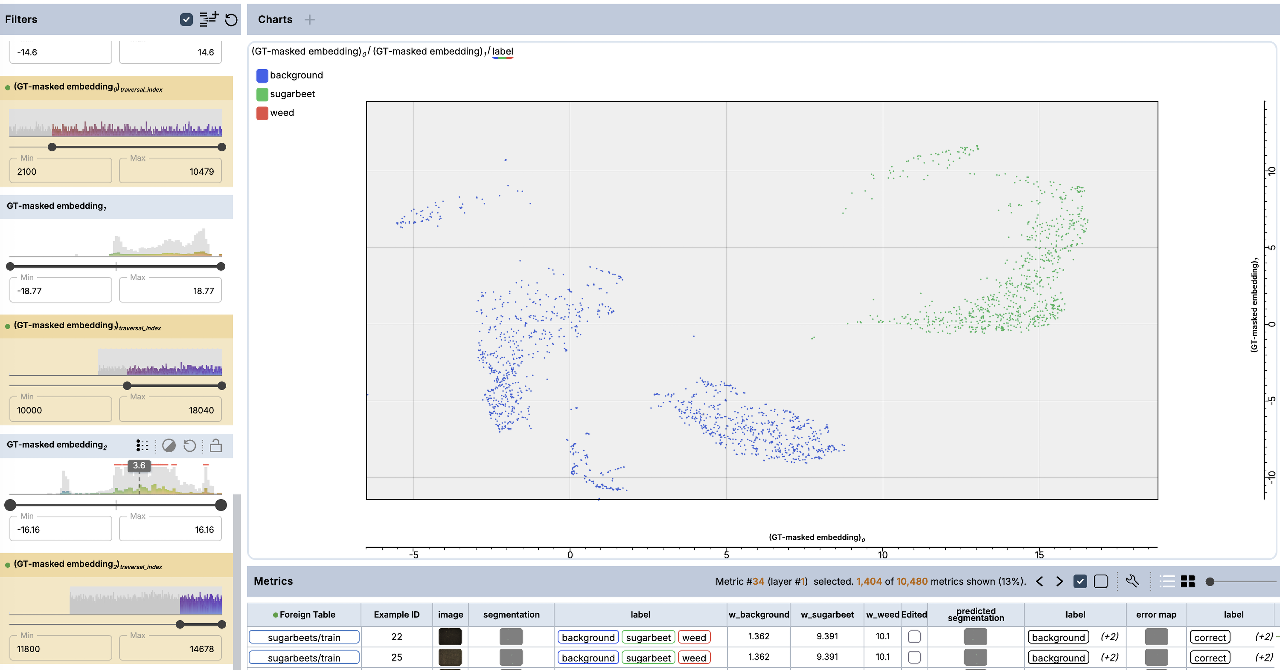Click Min field showing 11800
Viewport: 1280px width, 670px height.
click(60, 646)
